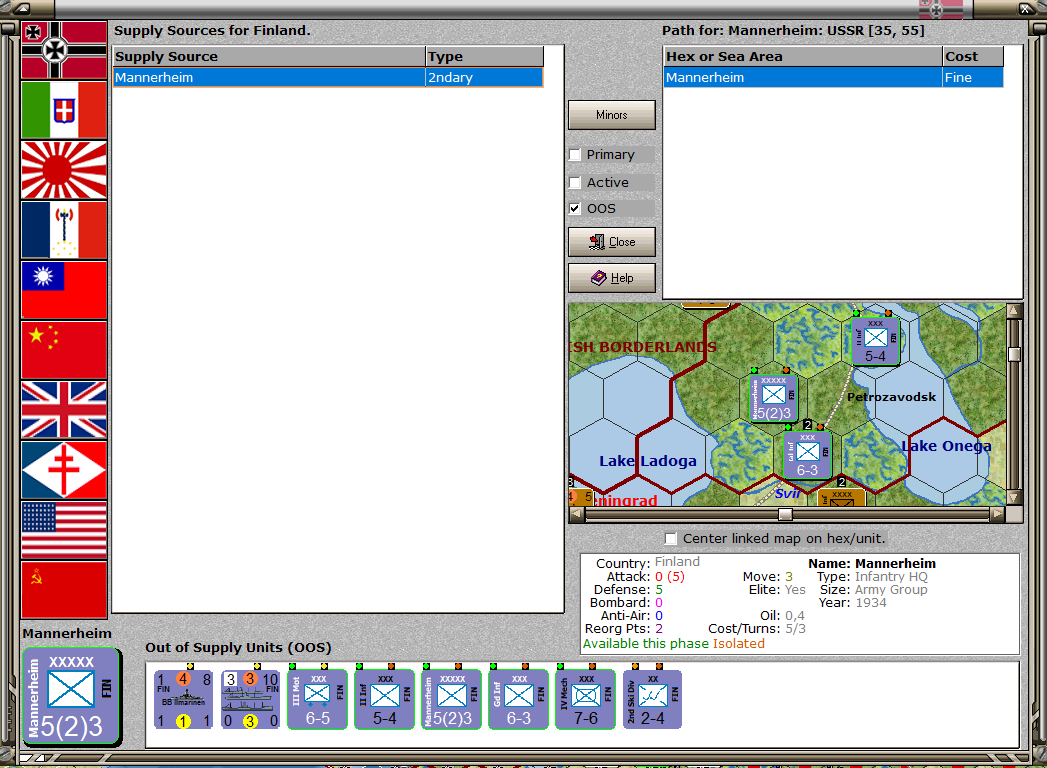Click the 6-3 infantry unit on map
The width and height of the screenshot is (1047, 768).
[807, 455]
